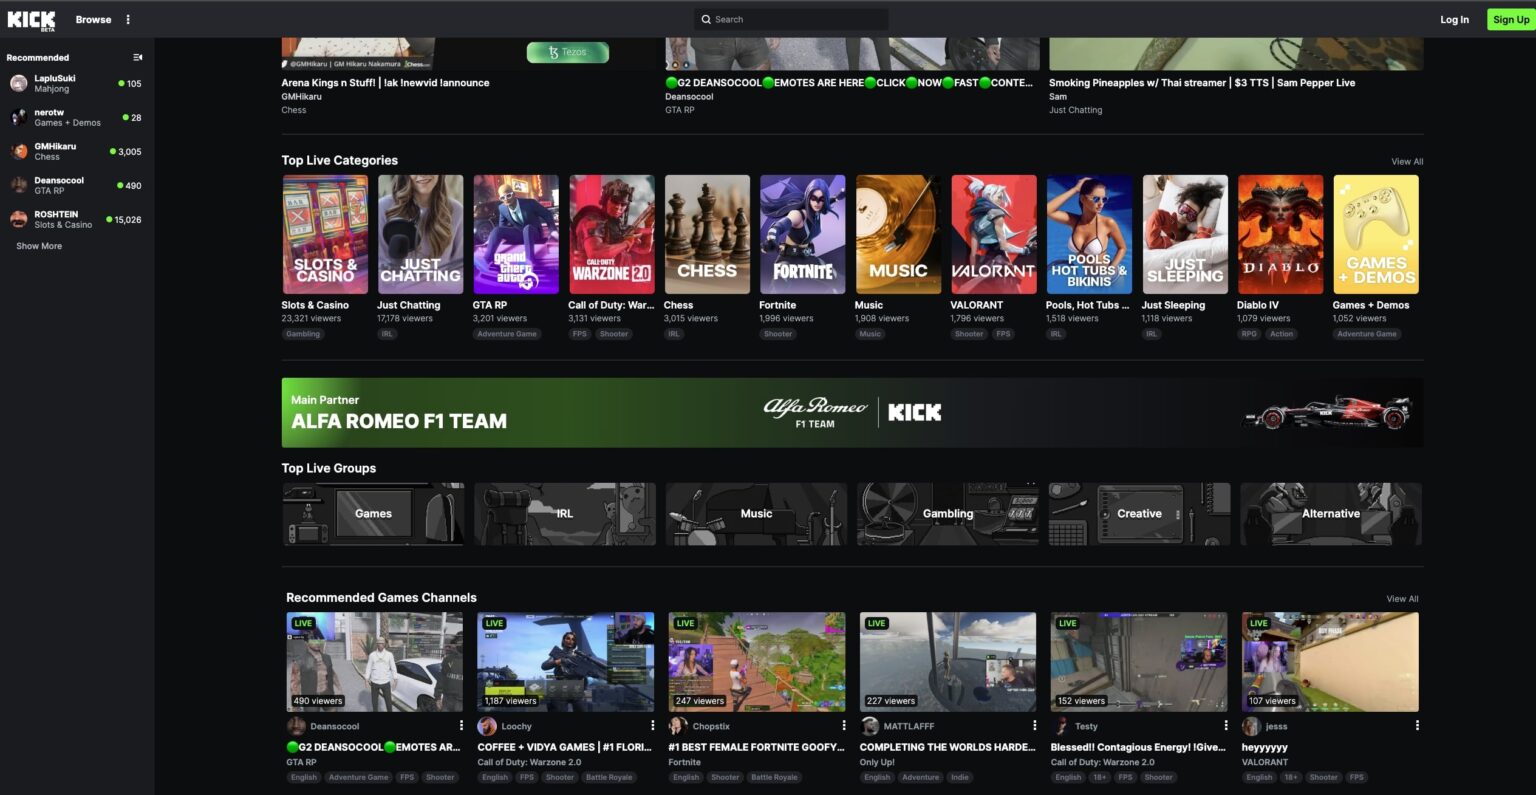Click Adventure Game tag under GTA RP category
Viewport: 1536px width, 795px height.
point(507,334)
